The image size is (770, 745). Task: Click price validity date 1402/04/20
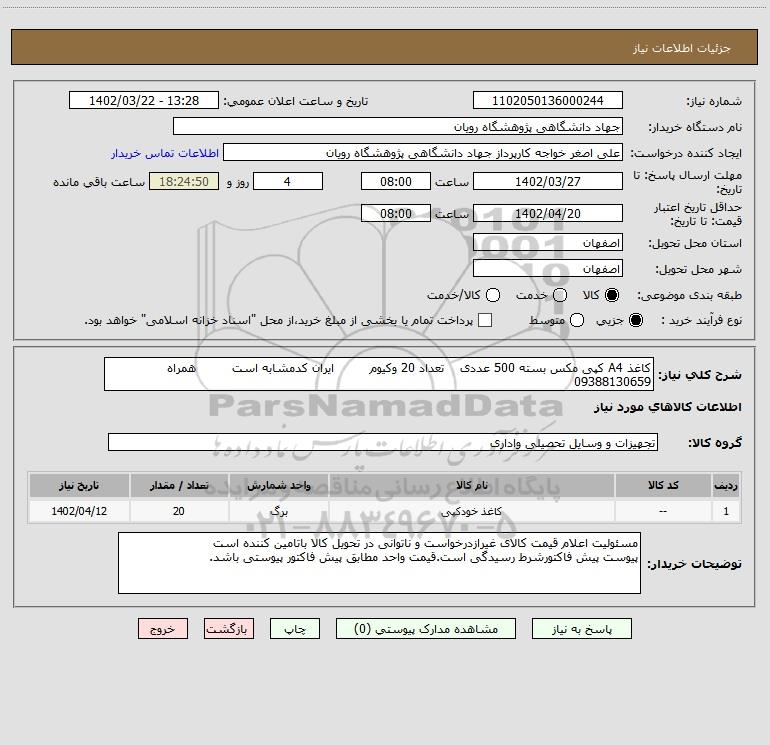click(x=548, y=213)
